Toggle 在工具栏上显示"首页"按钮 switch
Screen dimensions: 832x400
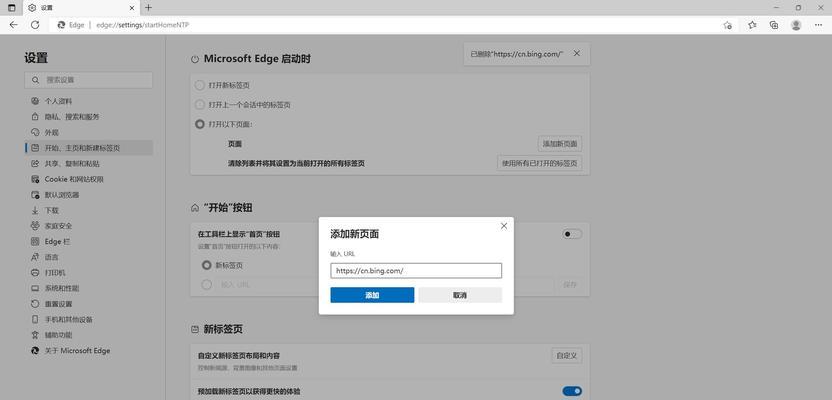pyautogui.click(x=572, y=234)
